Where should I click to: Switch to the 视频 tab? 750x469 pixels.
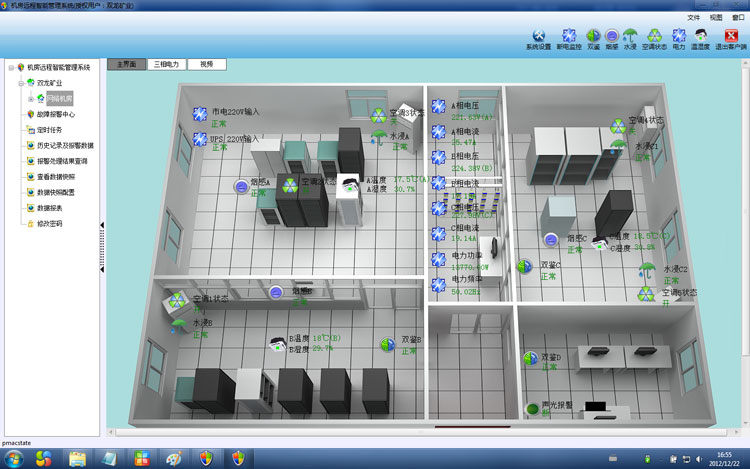tap(206, 64)
